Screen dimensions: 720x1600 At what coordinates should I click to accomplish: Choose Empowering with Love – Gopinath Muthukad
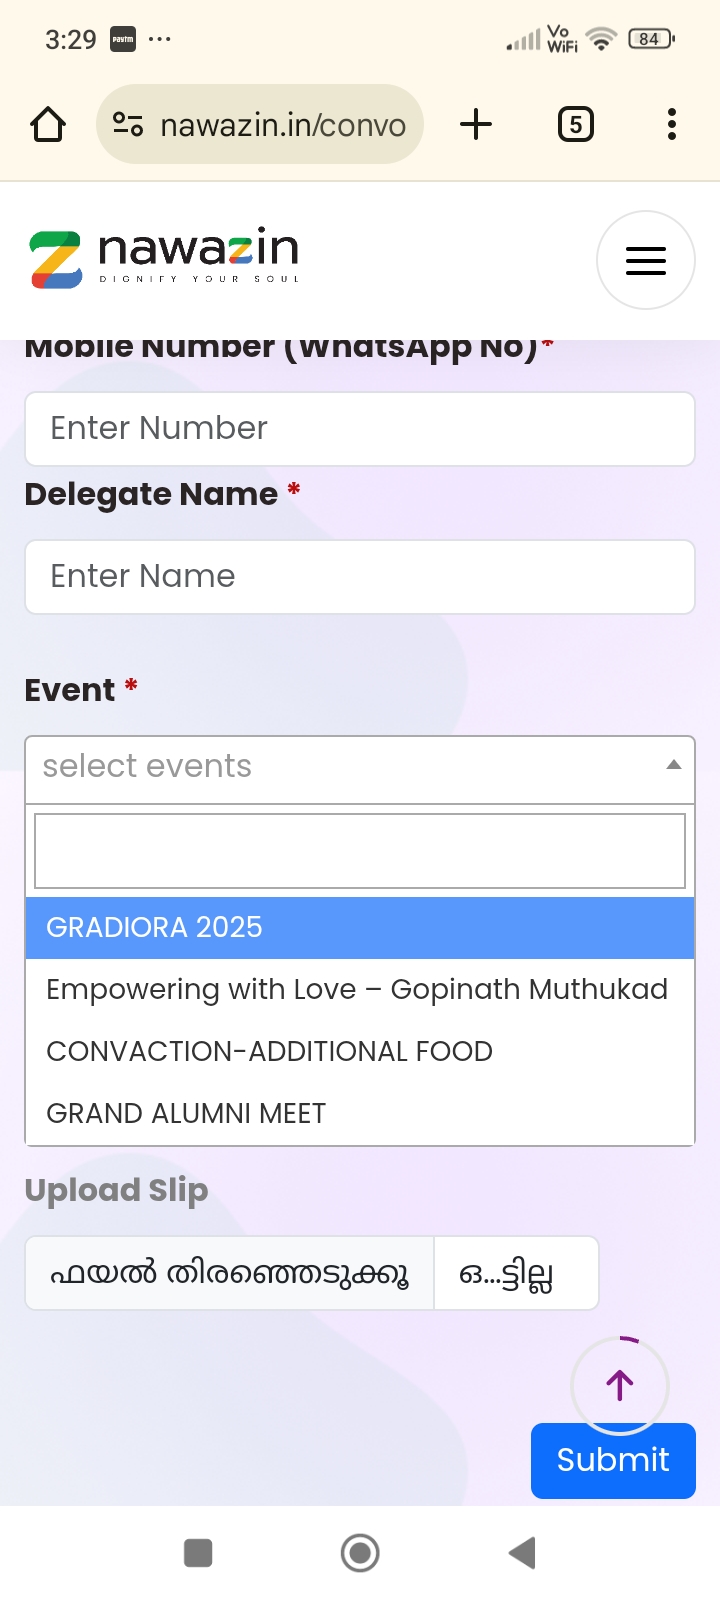pos(357,990)
